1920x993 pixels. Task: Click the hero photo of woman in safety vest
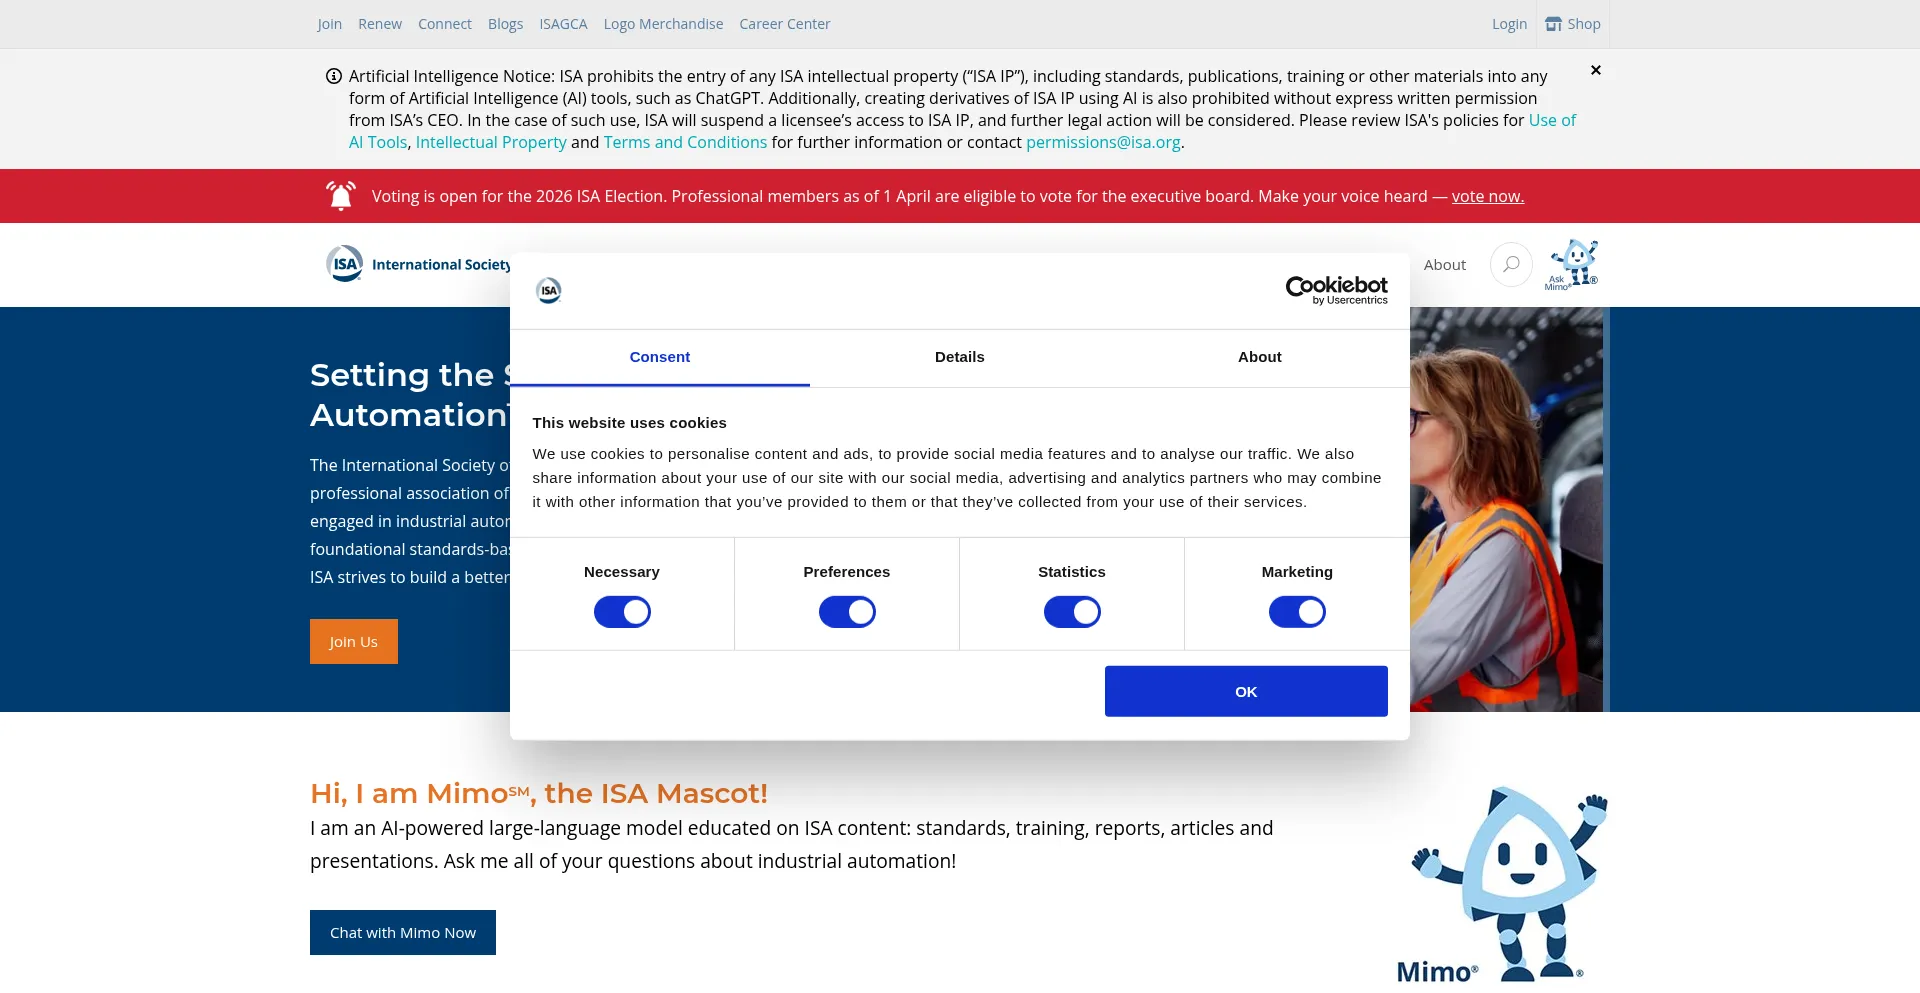coord(1506,509)
